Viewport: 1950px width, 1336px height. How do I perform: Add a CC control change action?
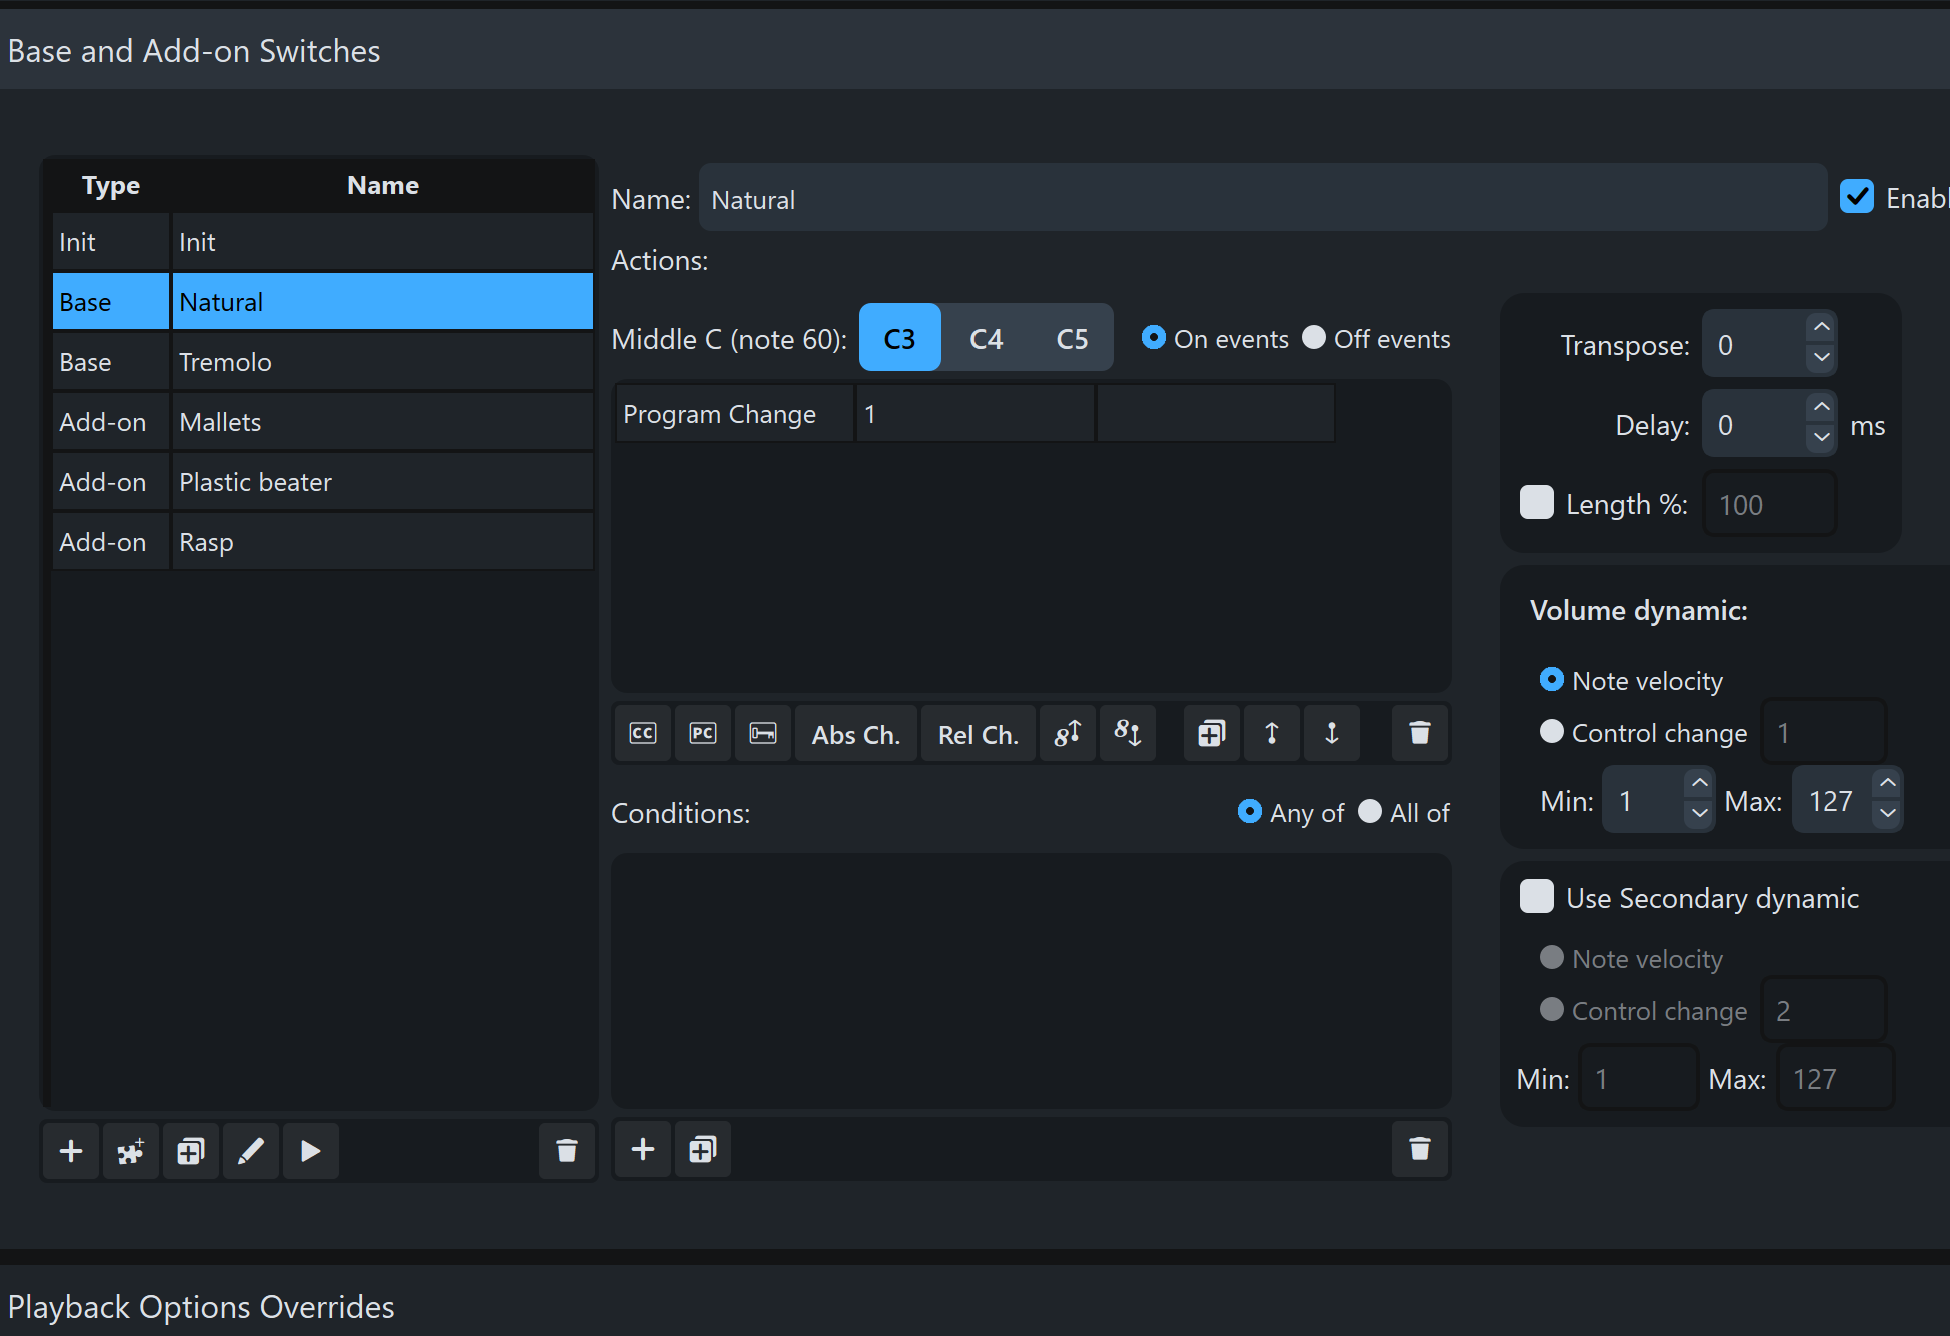[643, 734]
